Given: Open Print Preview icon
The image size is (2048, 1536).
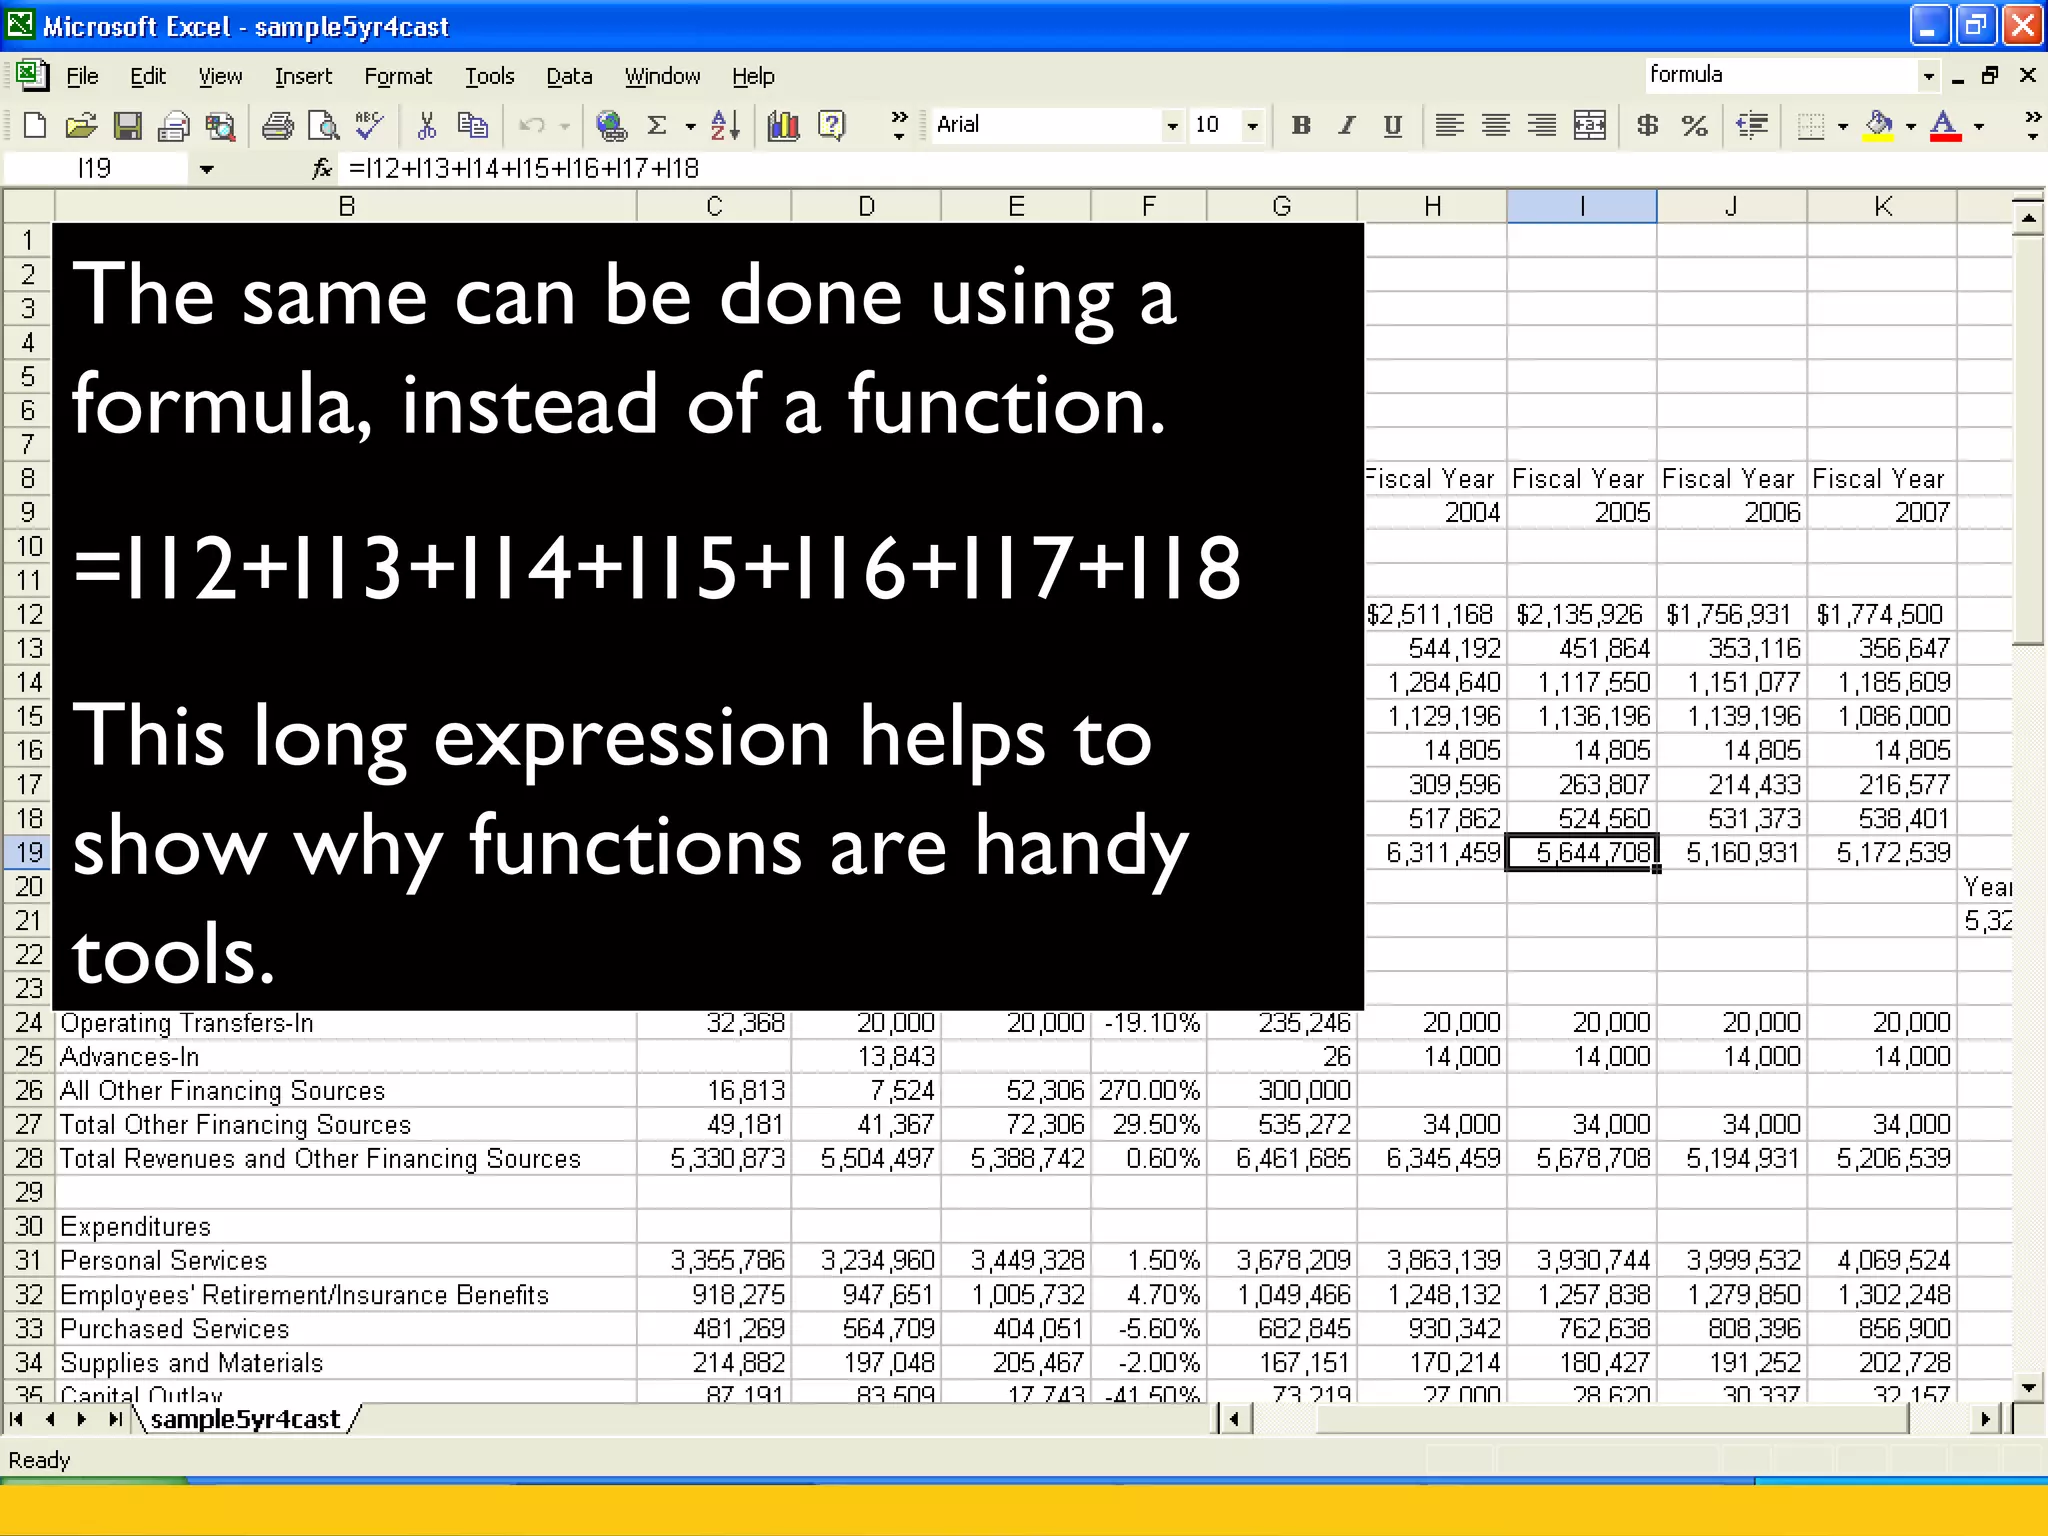Looking at the screenshot, I should pos(323,125).
